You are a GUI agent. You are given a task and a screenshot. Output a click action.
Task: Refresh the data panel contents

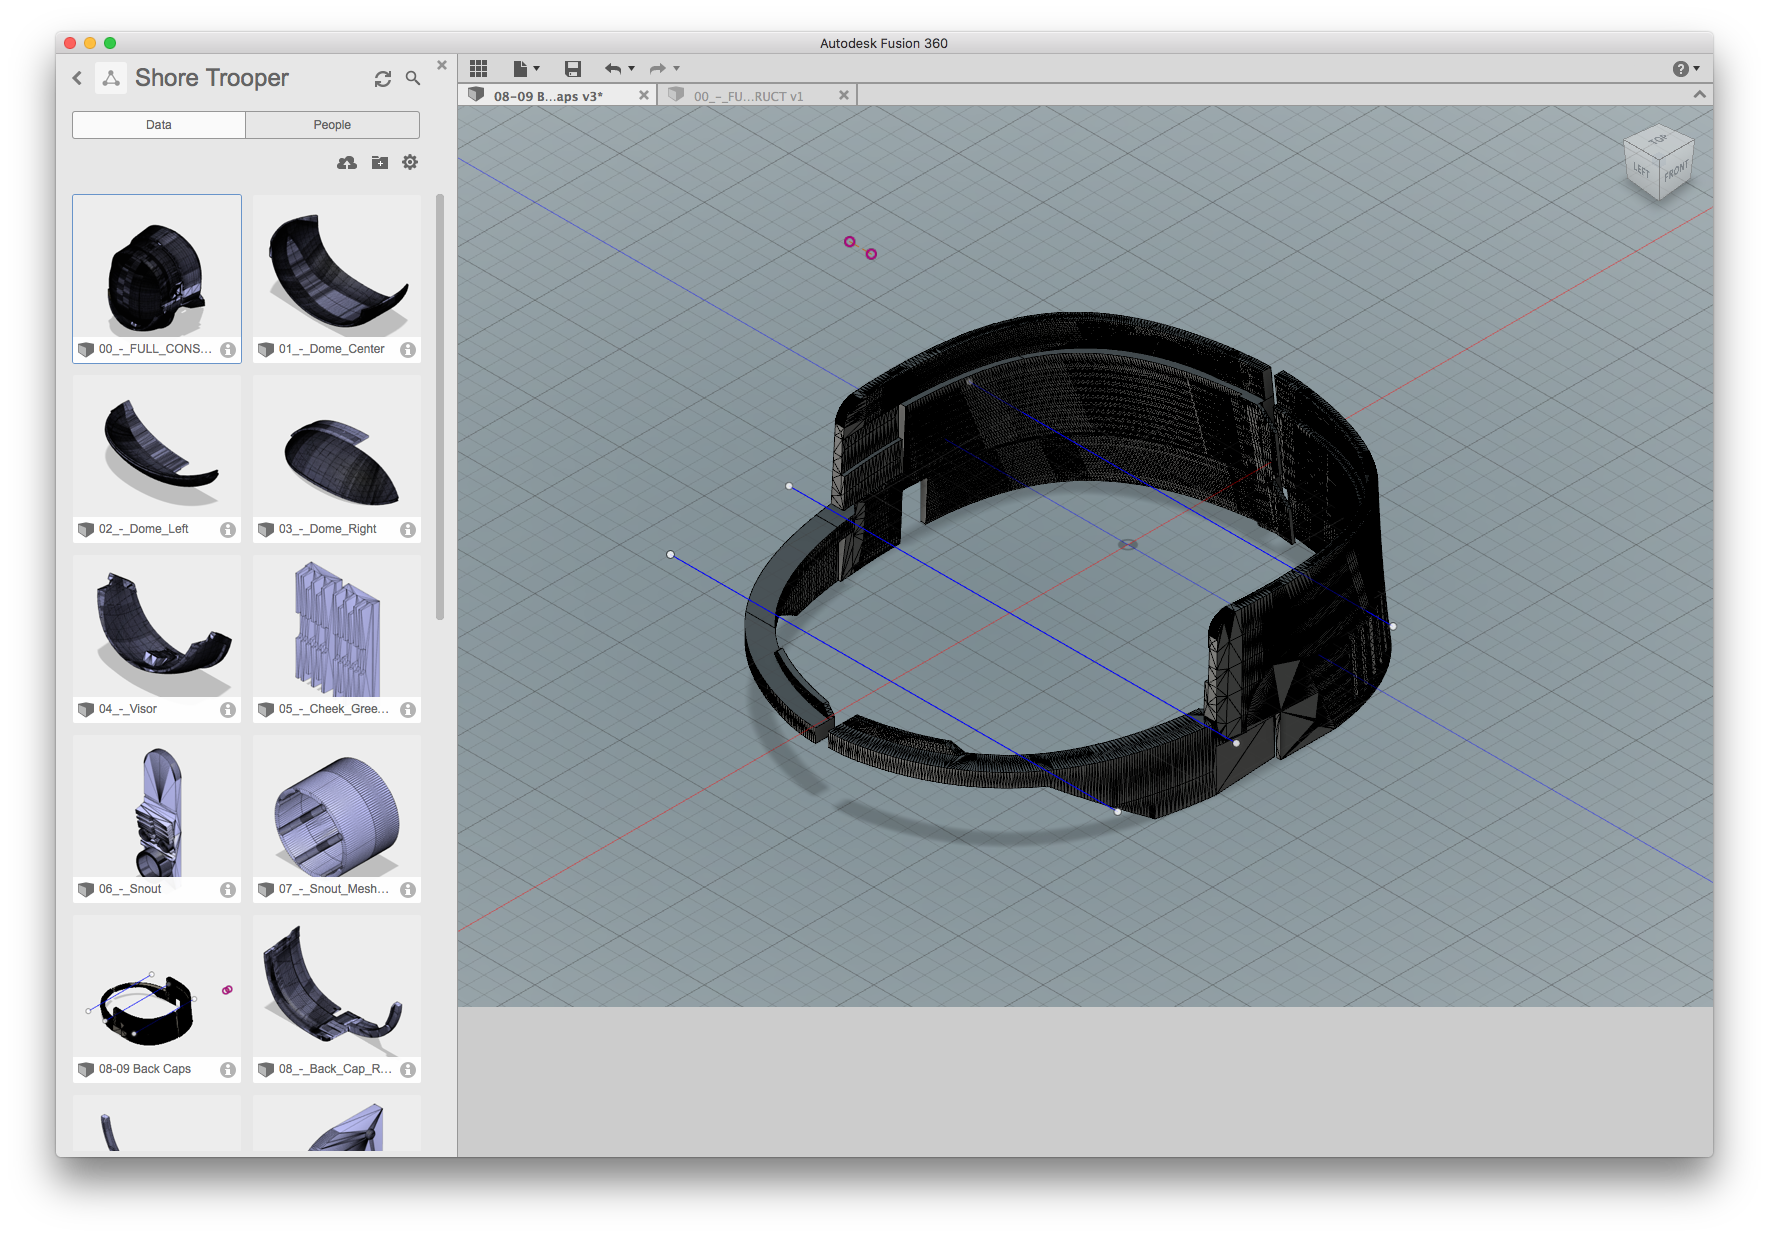[x=382, y=78]
